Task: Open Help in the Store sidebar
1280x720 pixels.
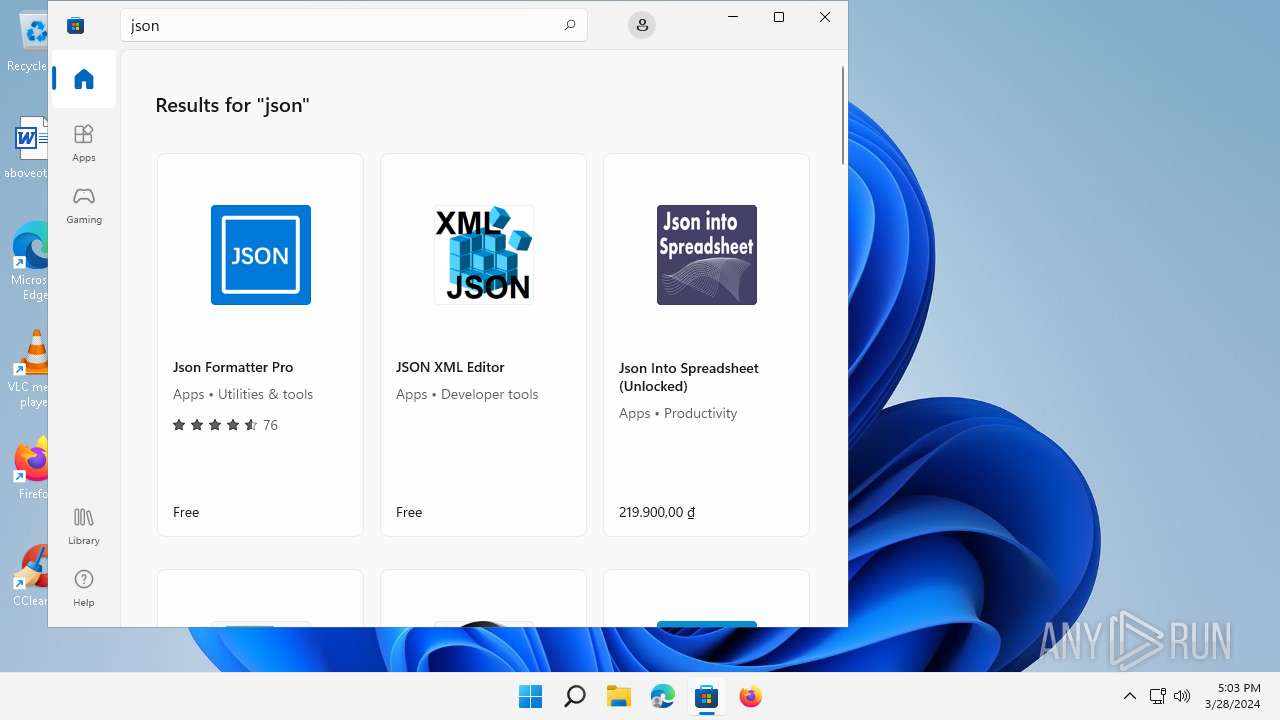Action: coord(84,588)
